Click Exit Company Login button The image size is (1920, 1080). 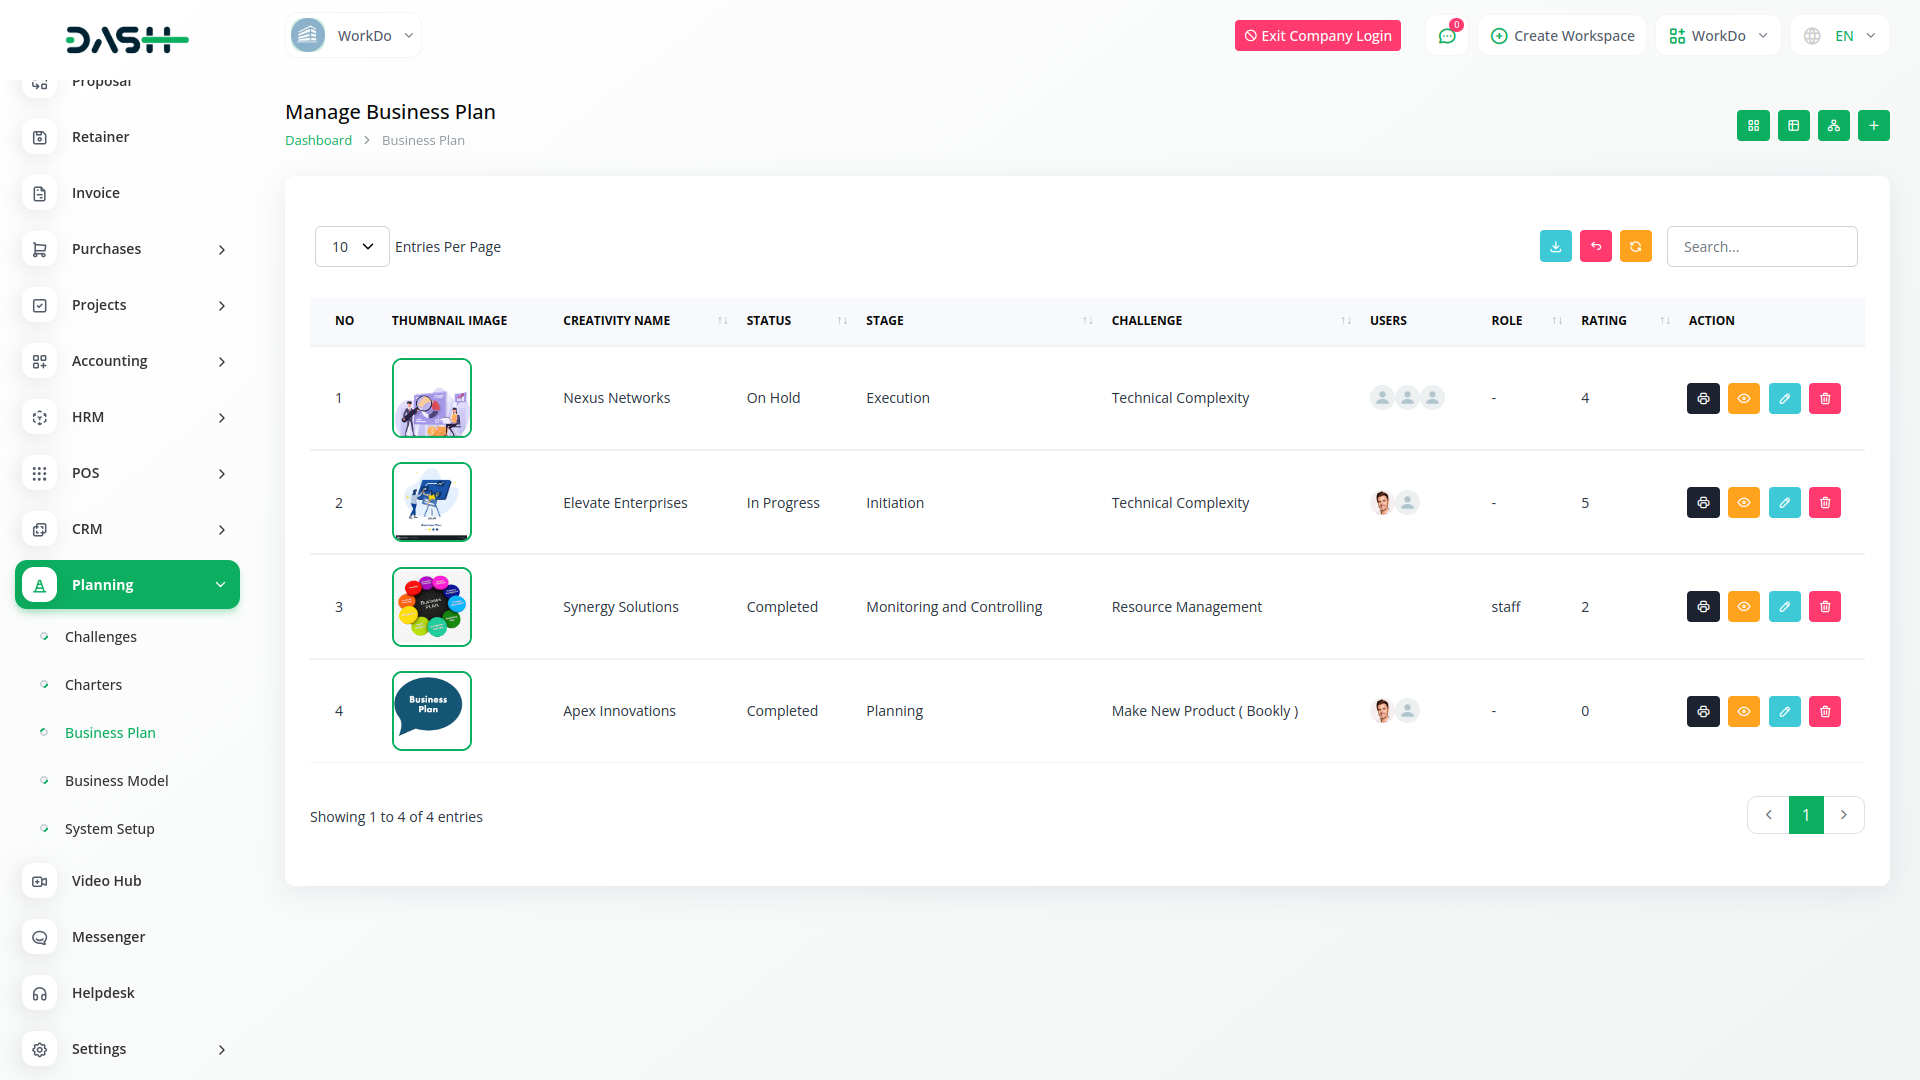pos(1317,36)
